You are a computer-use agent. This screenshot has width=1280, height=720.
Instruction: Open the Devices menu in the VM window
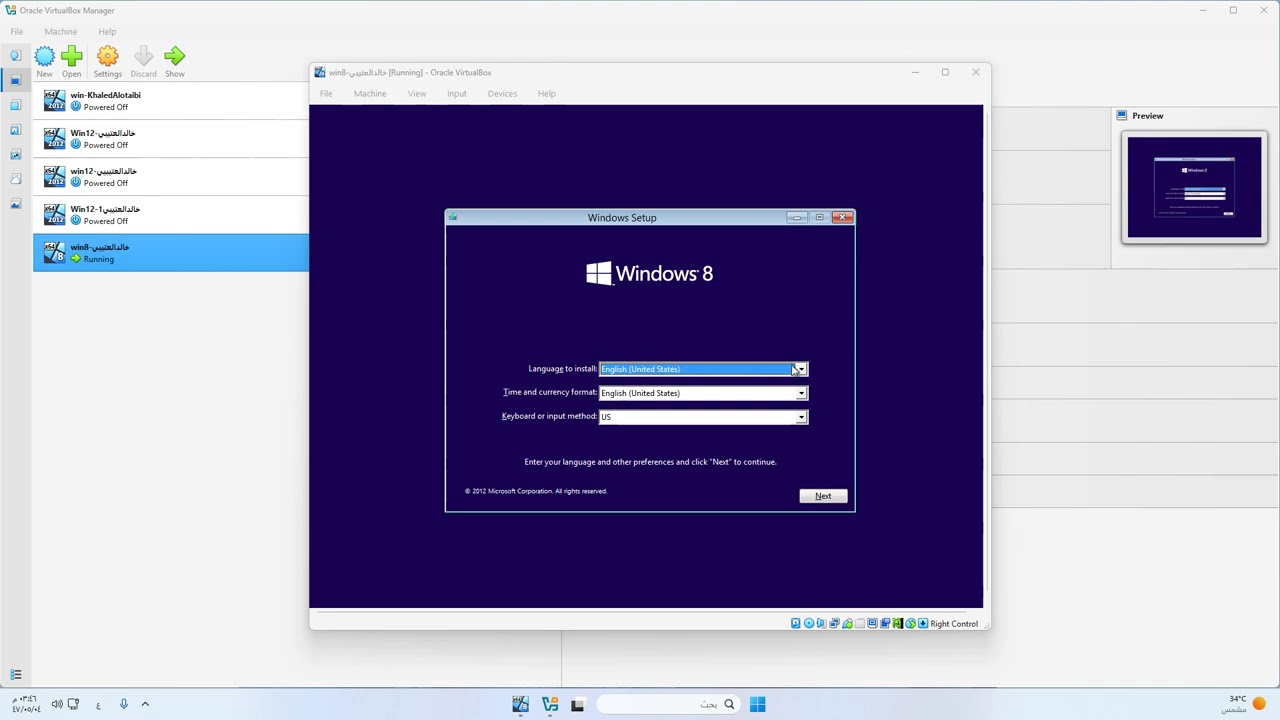pyautogui.click(x=502, y=94)
